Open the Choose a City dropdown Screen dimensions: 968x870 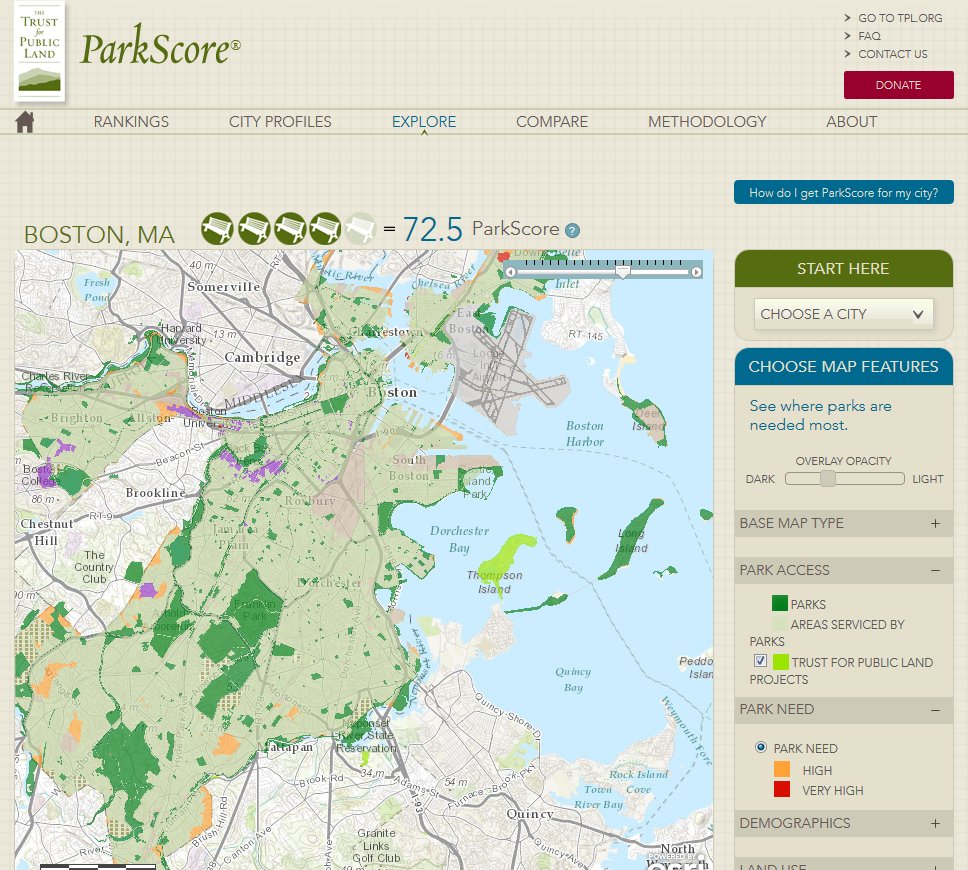843,314
